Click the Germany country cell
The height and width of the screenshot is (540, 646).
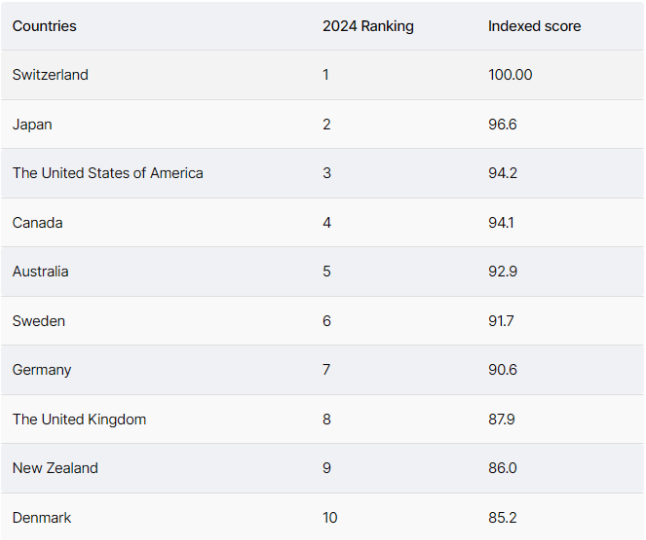click(42, 370)
